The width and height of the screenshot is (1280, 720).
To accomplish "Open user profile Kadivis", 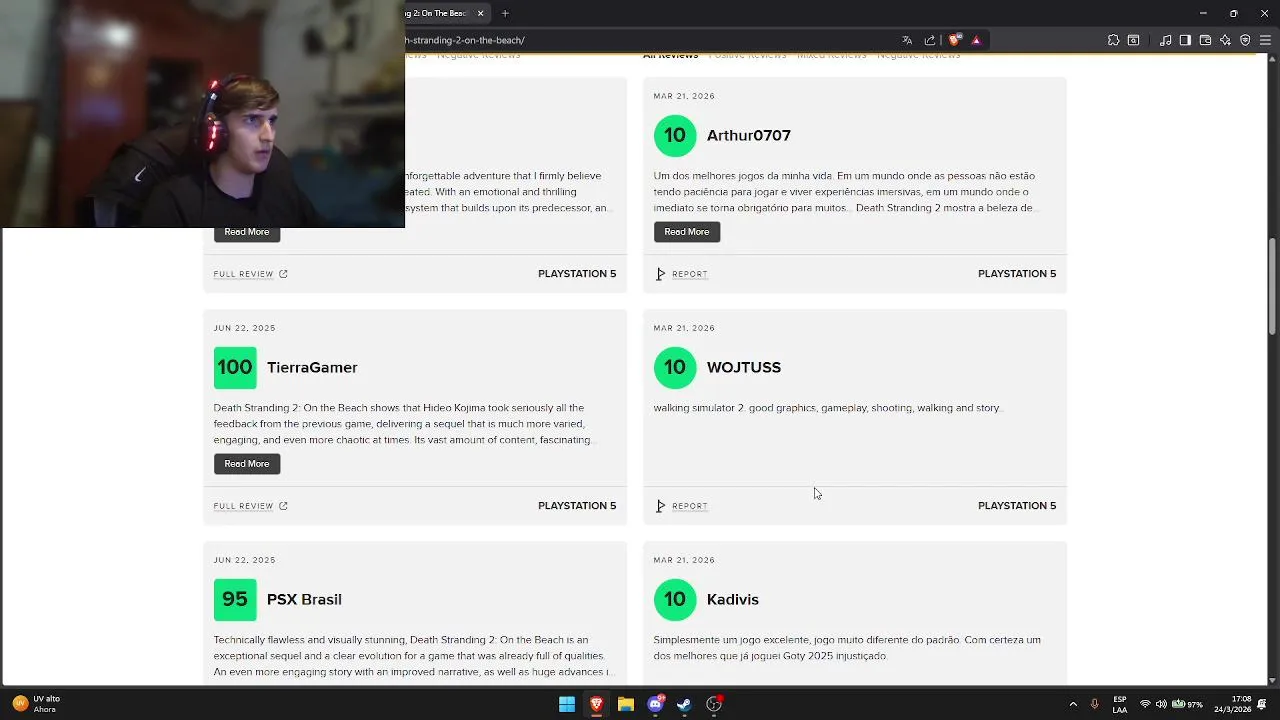I will pos(733,599).
